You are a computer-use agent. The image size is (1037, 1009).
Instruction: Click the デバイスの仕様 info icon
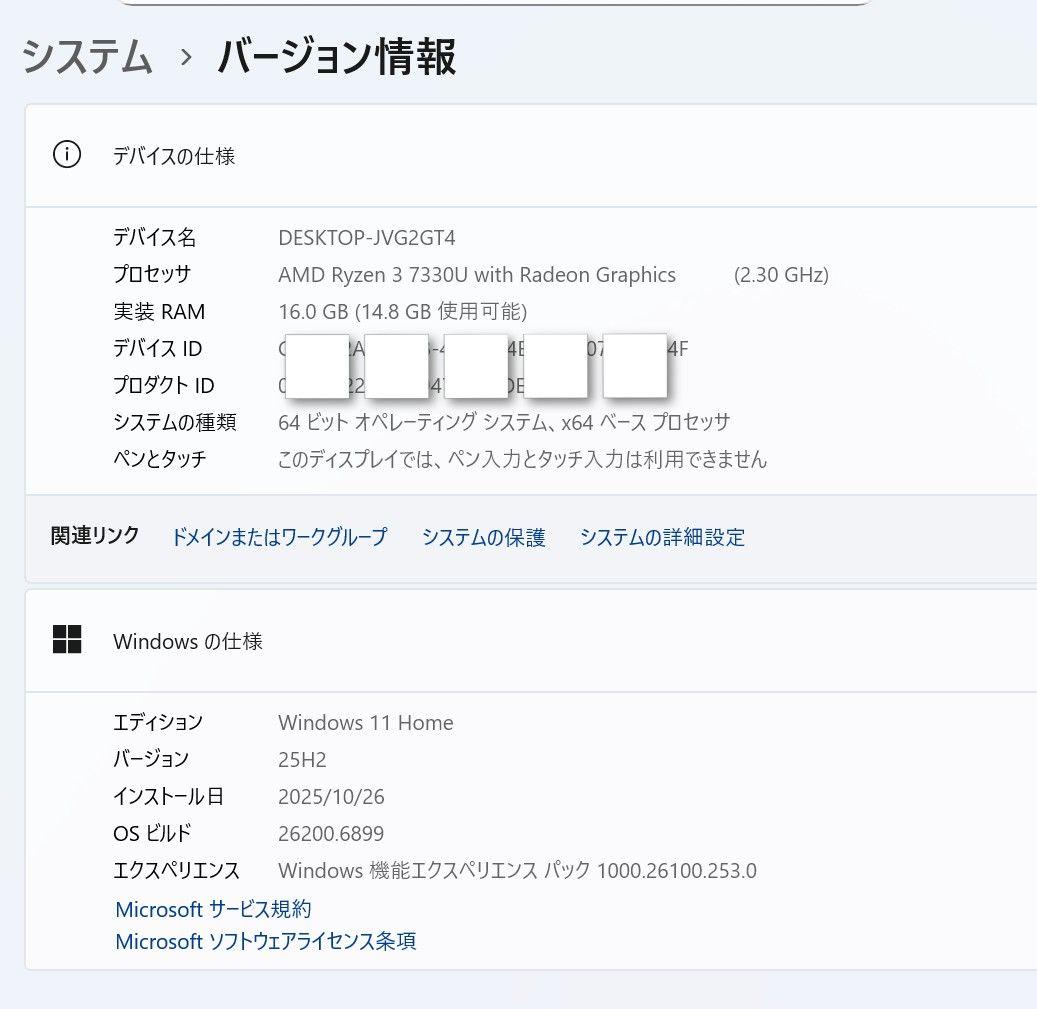click(66, 156)
